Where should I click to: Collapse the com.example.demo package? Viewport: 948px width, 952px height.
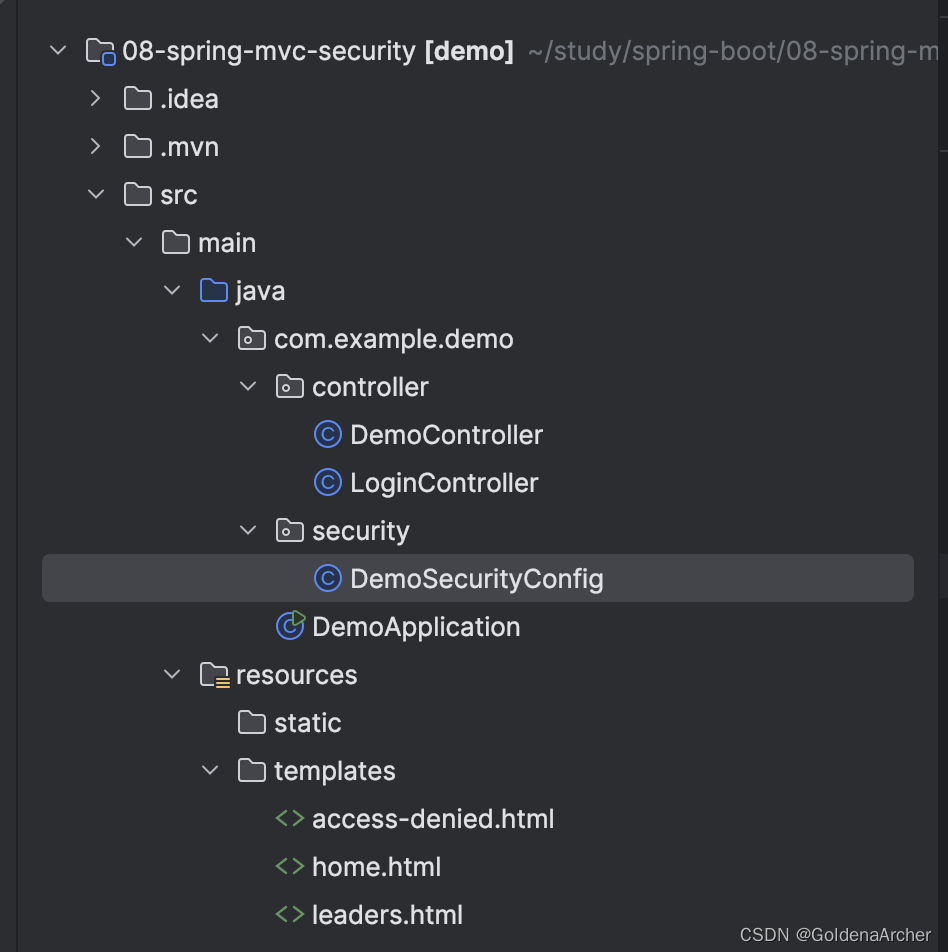(x=210, y=339)
